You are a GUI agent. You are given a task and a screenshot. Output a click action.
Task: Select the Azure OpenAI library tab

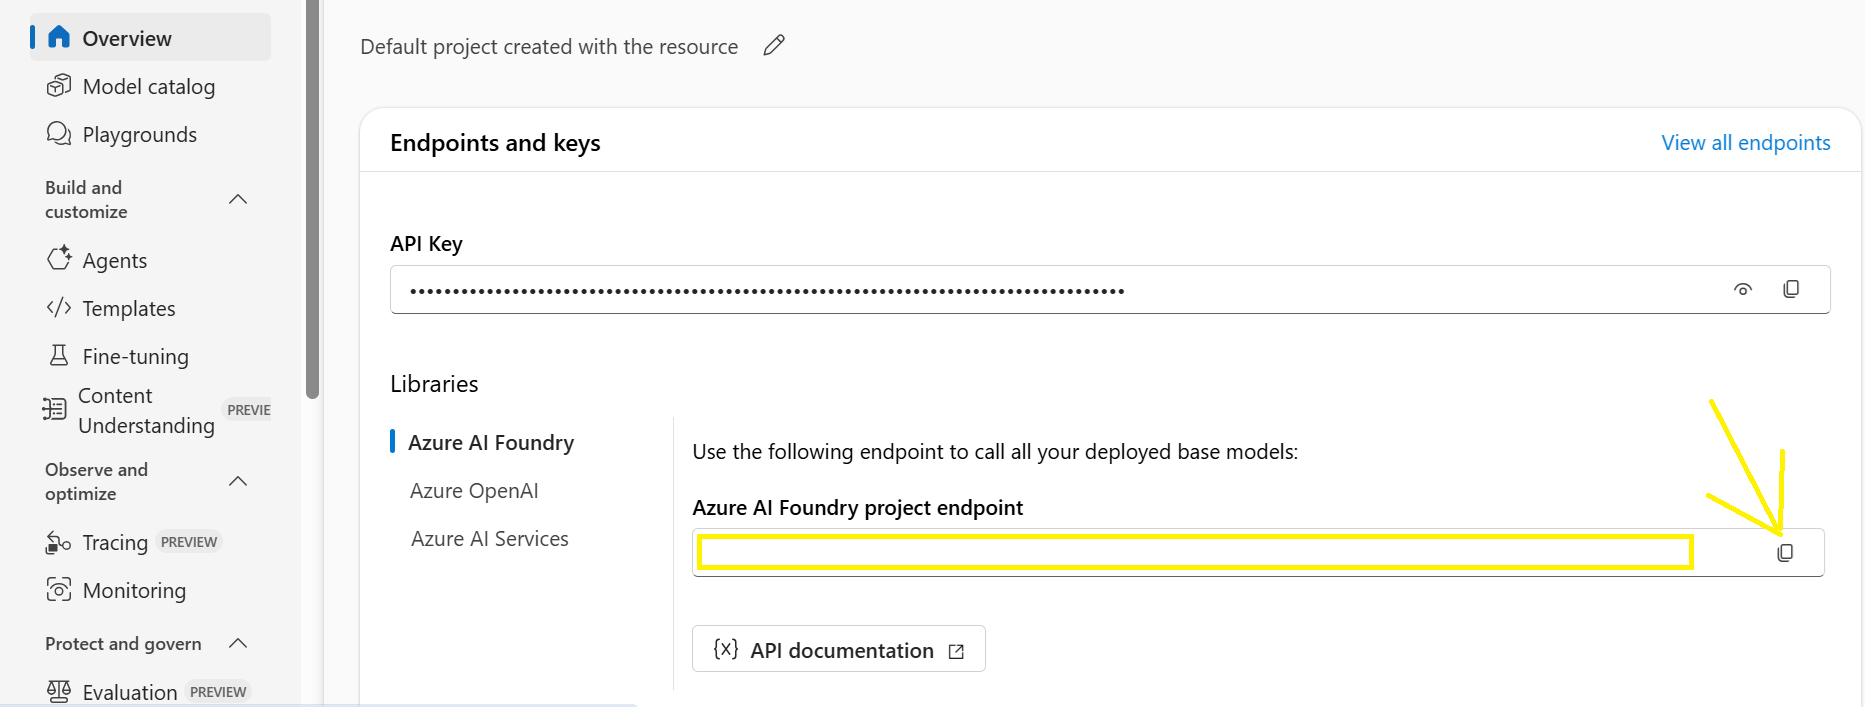[x=474, y=491]
